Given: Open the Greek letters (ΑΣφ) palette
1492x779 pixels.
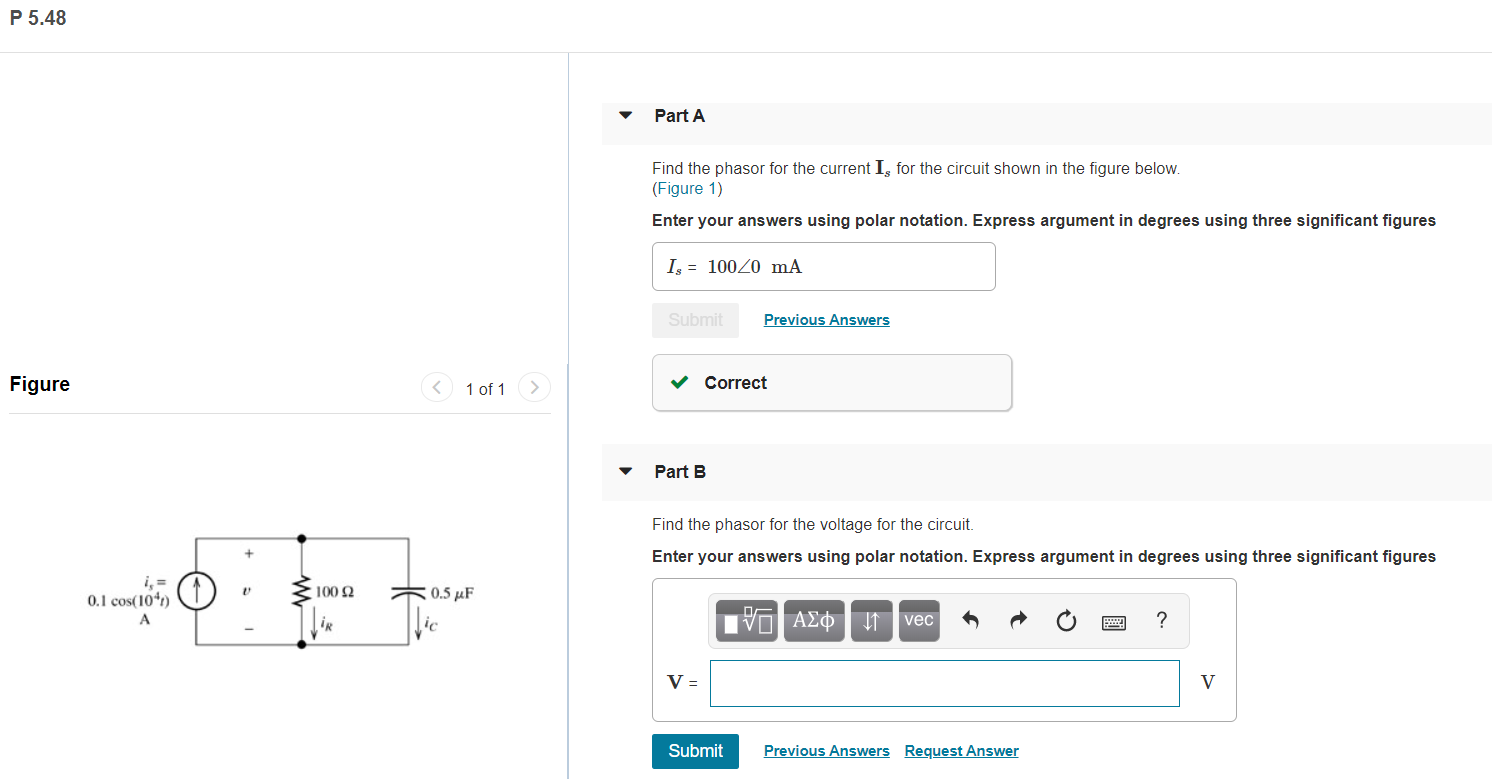Looking at the screenshot, I should point(814,621).
